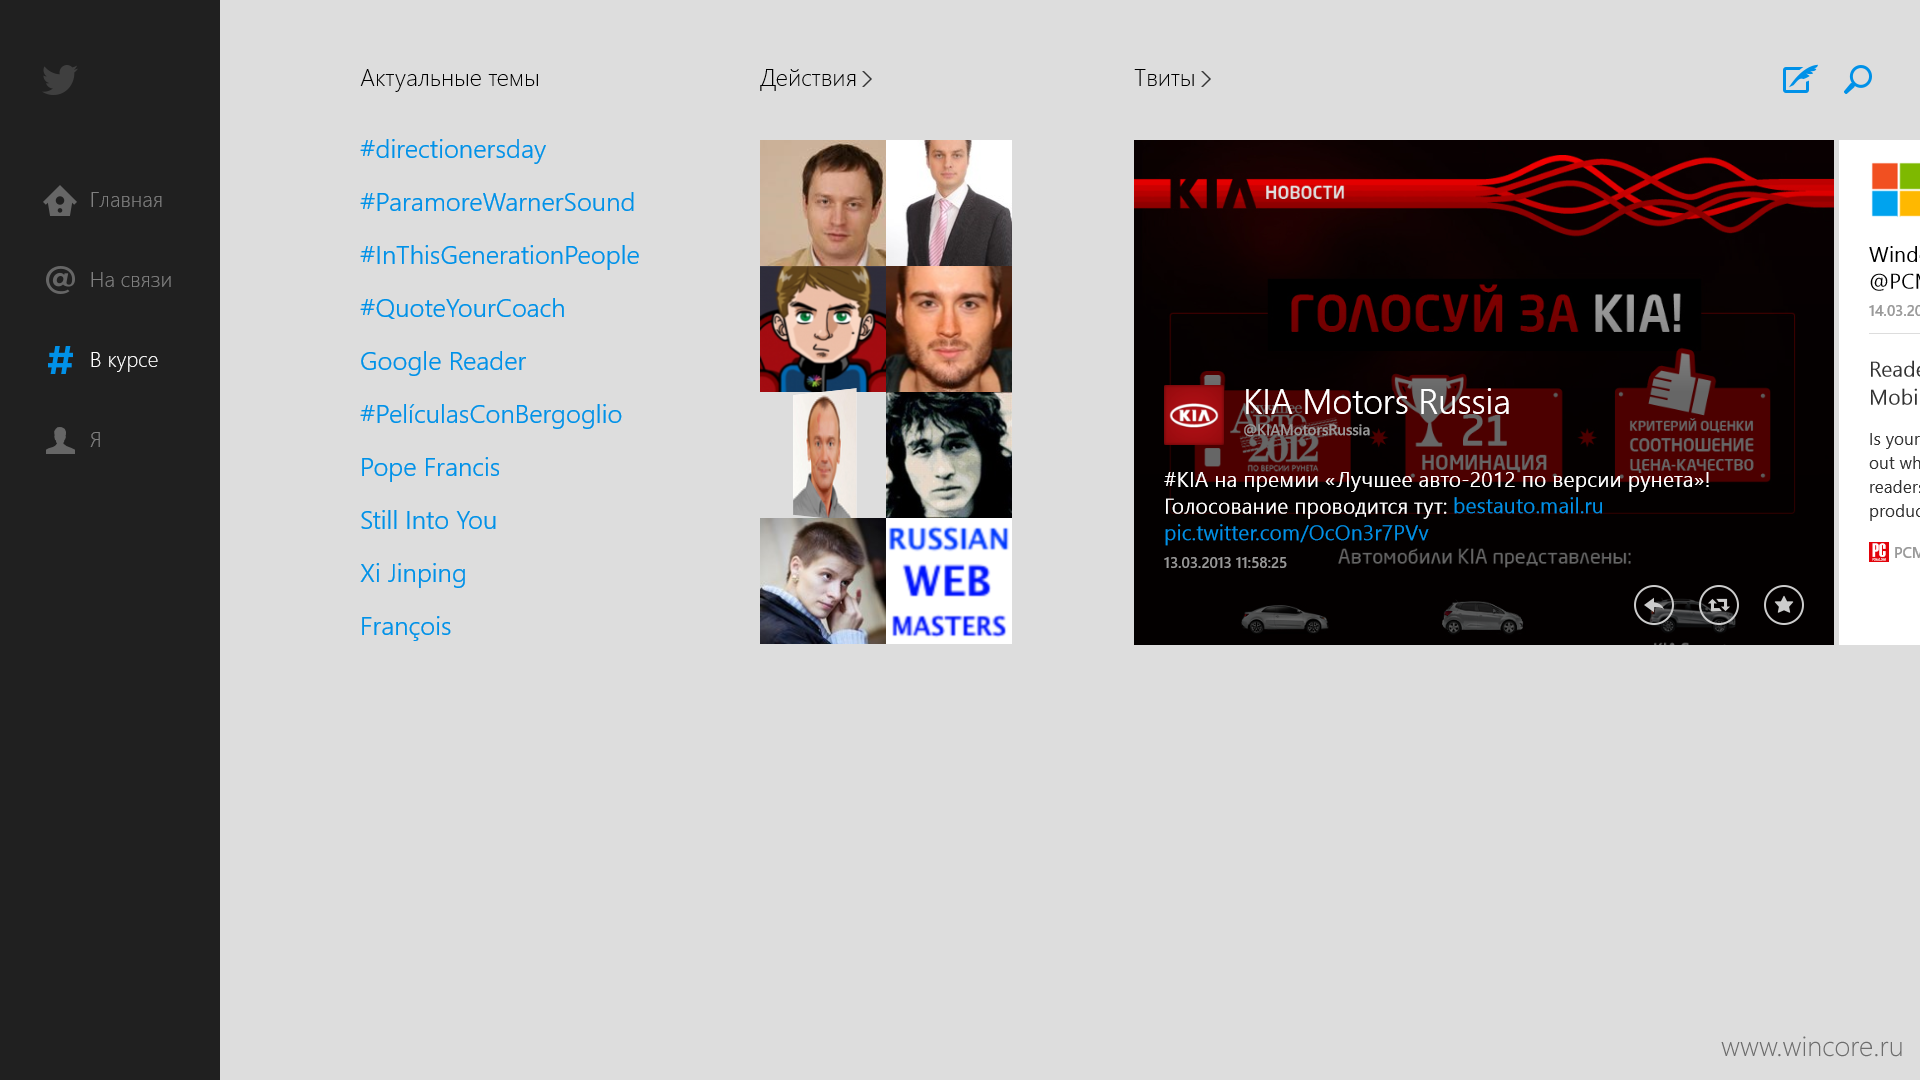
Task: Click the Действия heading text
Action: pyautogui.click(x=808, y=78)
